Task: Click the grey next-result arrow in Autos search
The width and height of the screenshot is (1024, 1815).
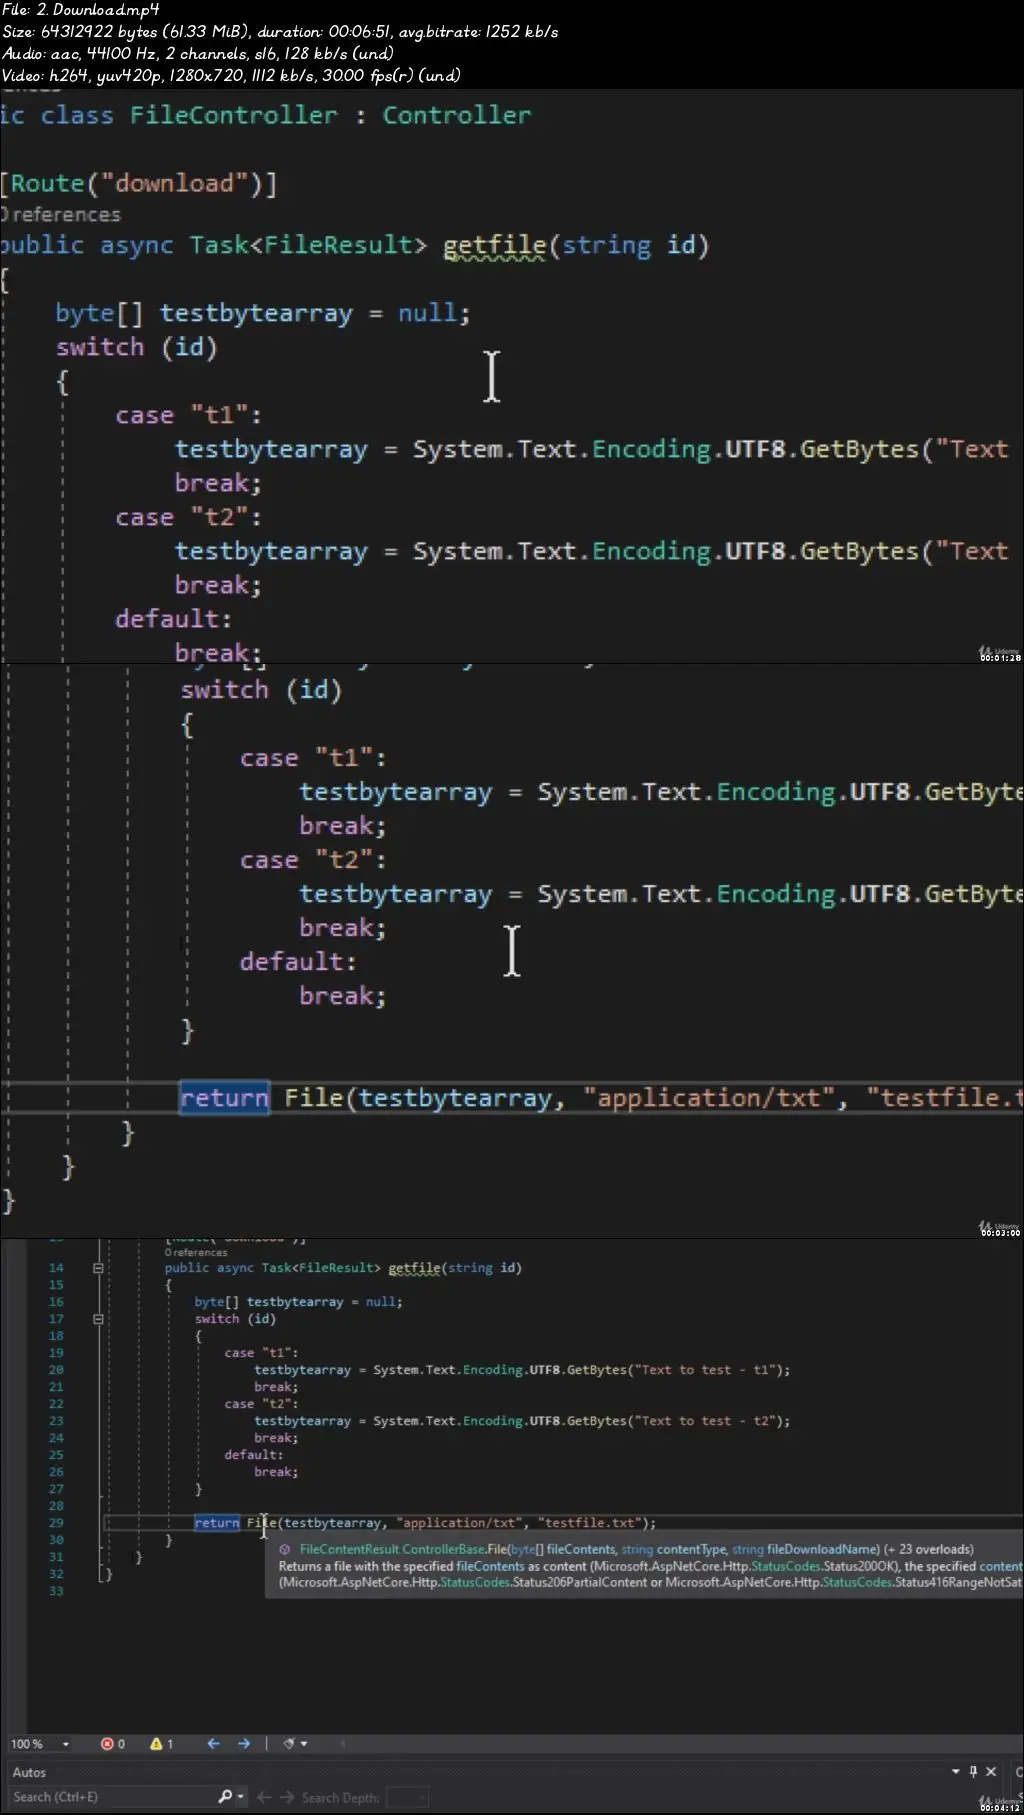Action: coord(287,1797)
